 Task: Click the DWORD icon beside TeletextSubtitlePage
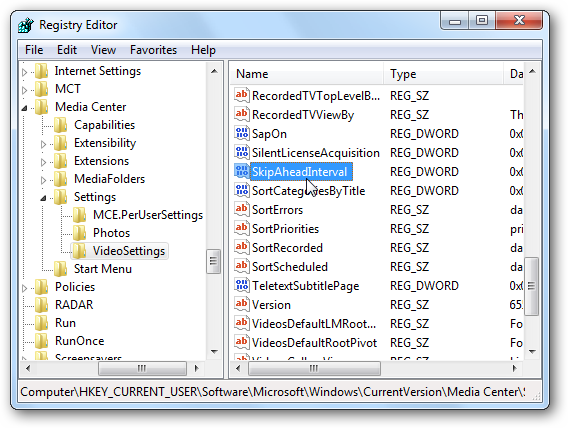(241, 285)
